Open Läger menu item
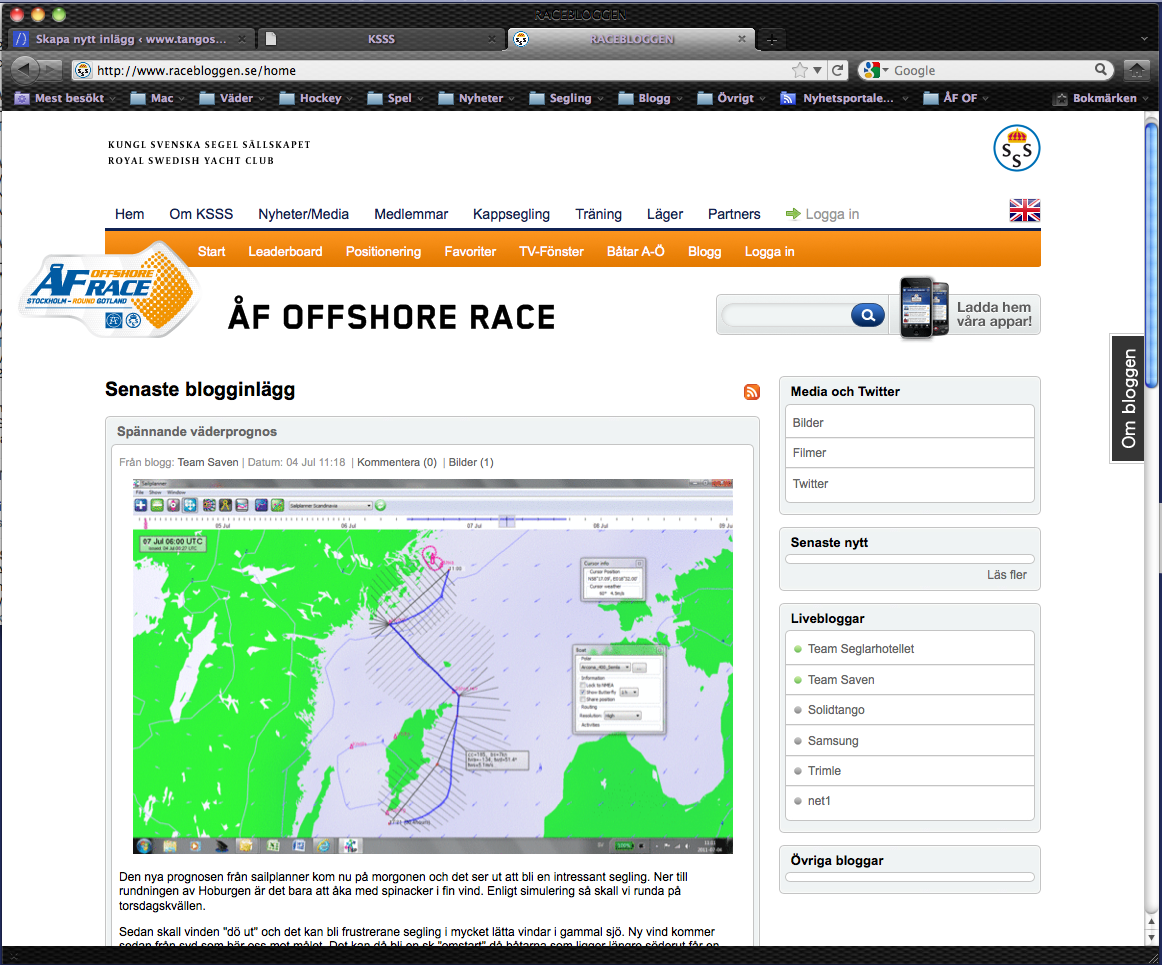 point(665,214)
